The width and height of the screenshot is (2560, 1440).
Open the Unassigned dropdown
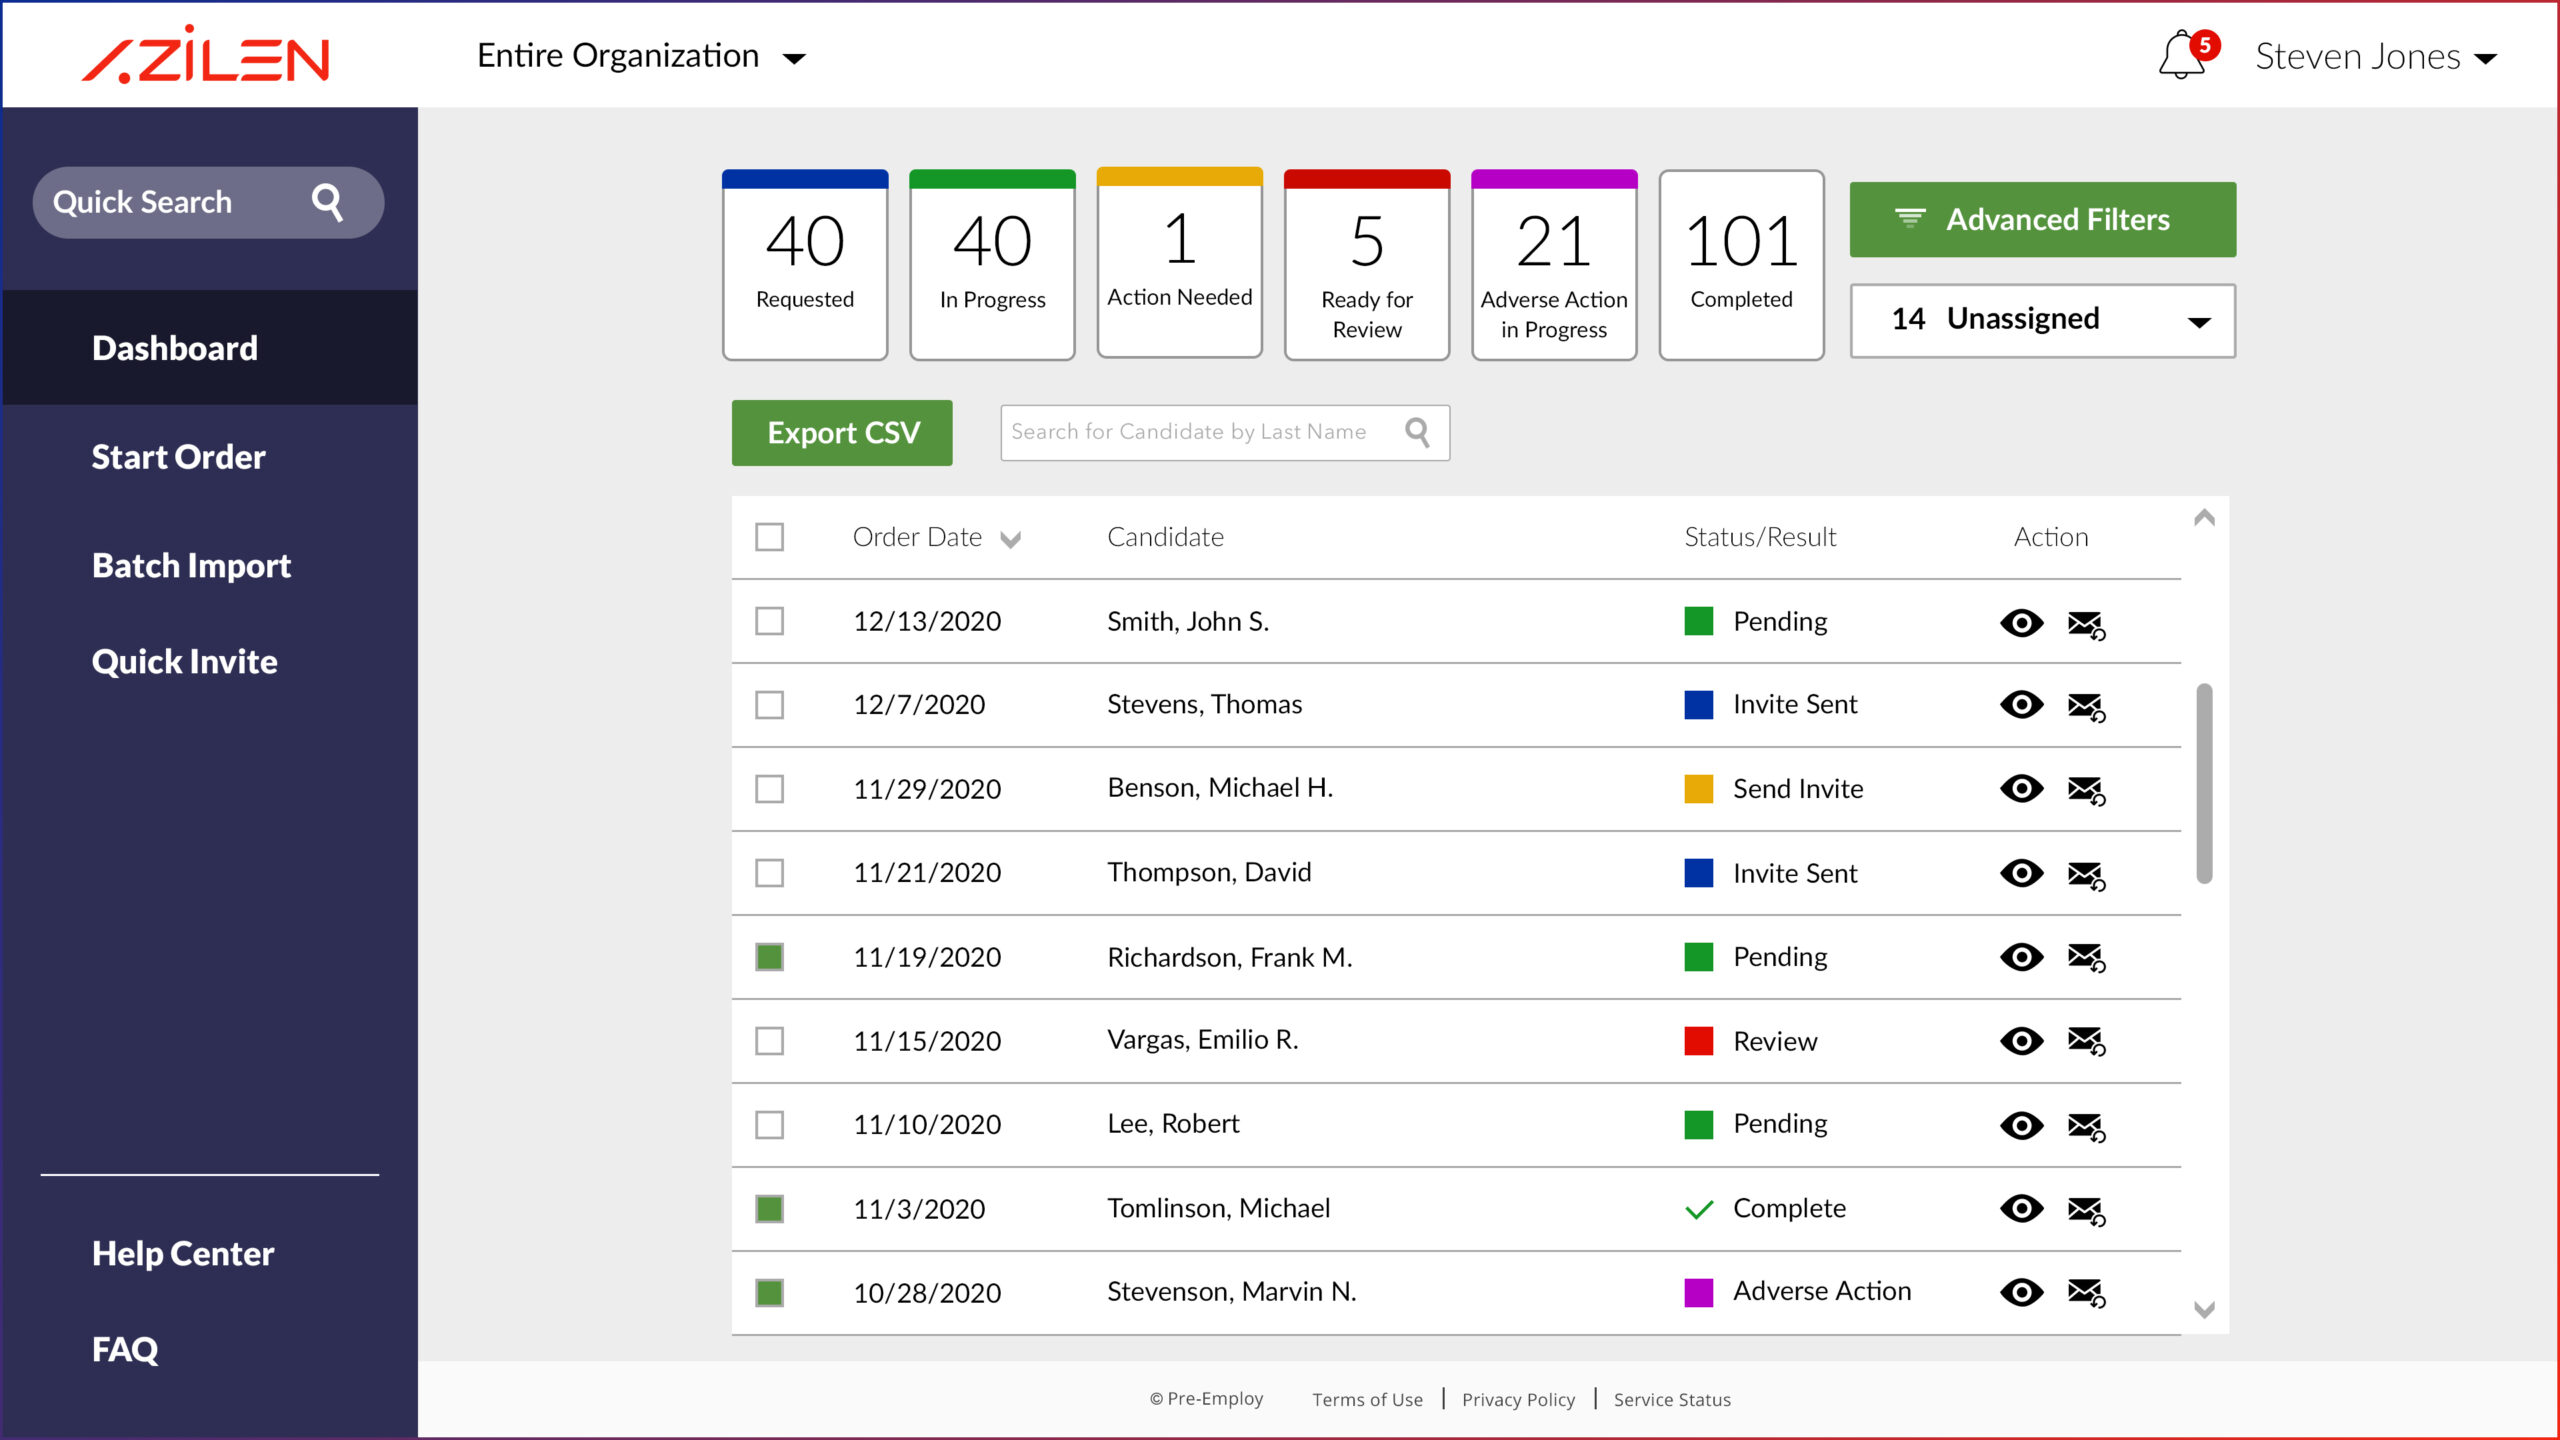2199,321
